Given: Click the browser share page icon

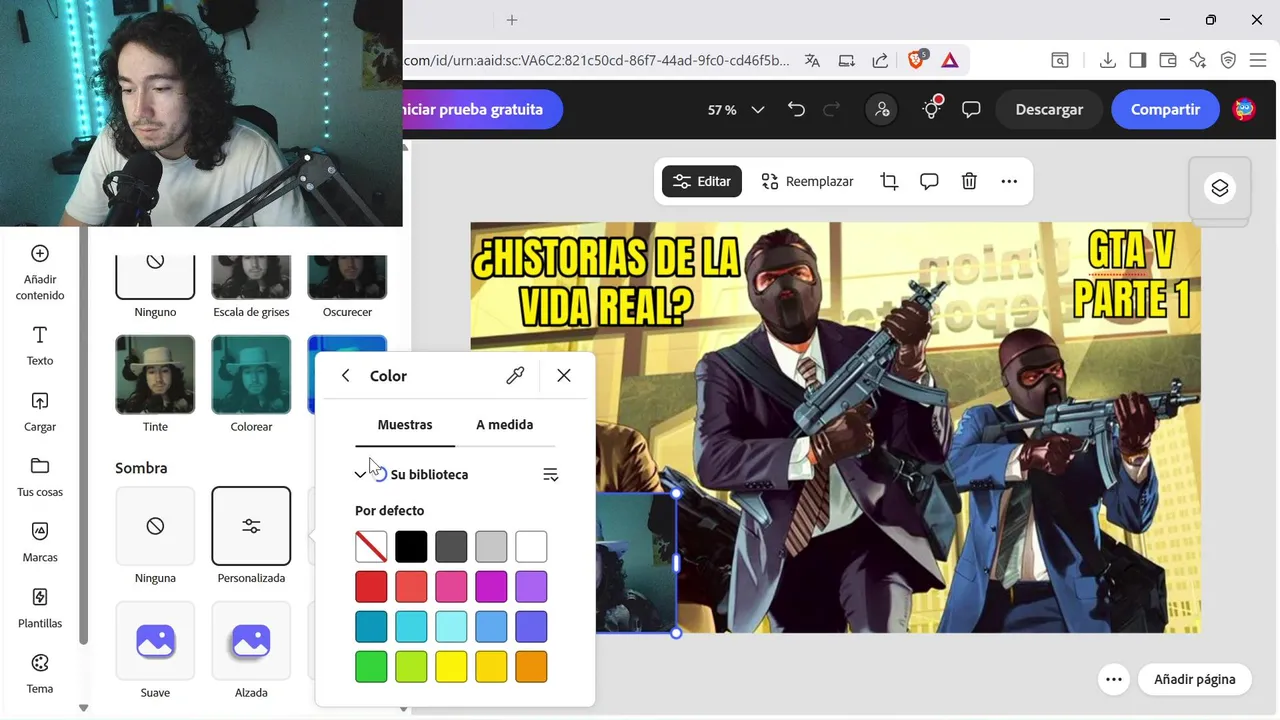Looking at the screenshot, I should (881, 60).
